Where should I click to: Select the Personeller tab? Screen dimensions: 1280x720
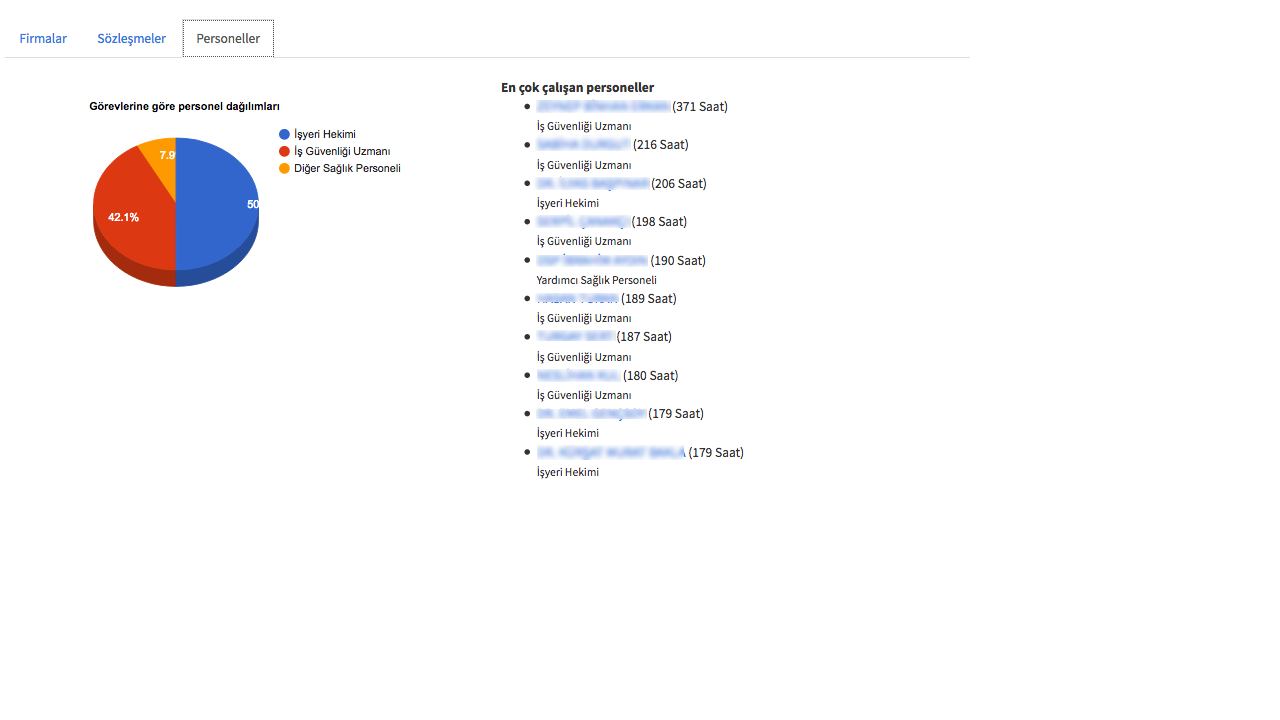coord(228,39)
